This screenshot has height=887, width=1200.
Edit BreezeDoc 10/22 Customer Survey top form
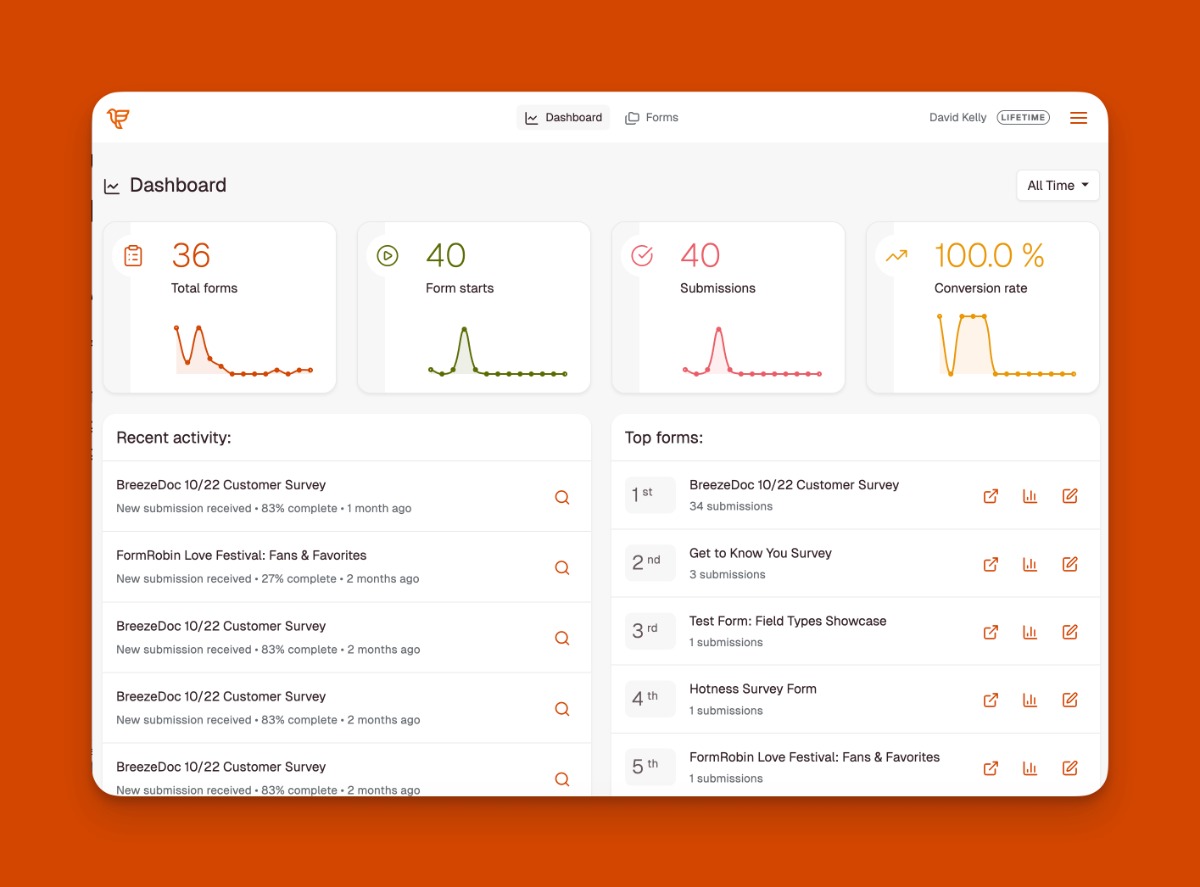tap(1069, 496)
